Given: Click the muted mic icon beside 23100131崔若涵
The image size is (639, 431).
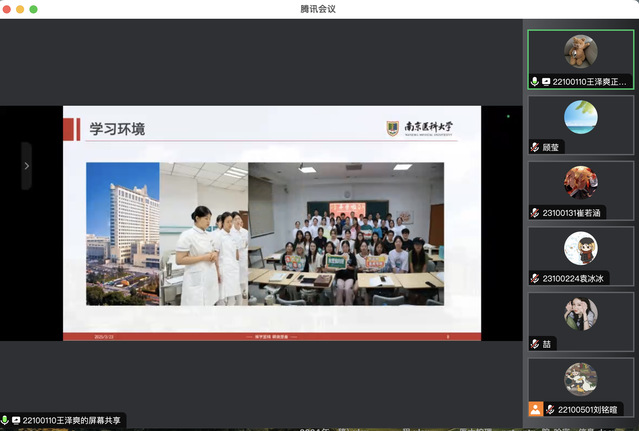Looking at the screenshot, I should 535,213.
